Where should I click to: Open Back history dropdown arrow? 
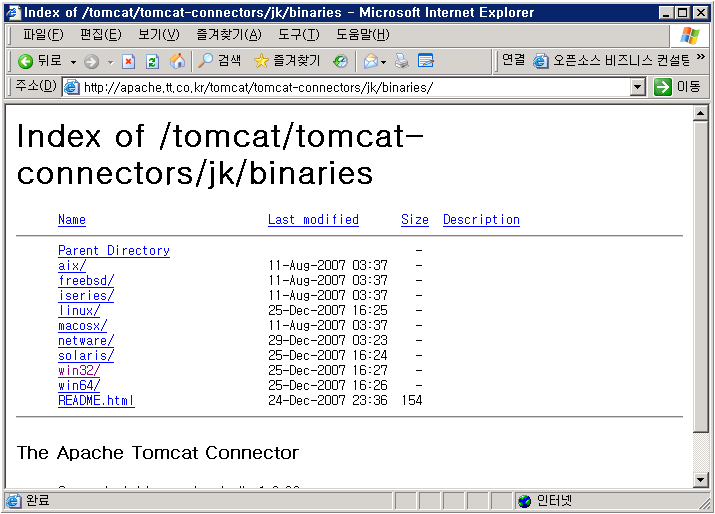[x=73, y=62]
